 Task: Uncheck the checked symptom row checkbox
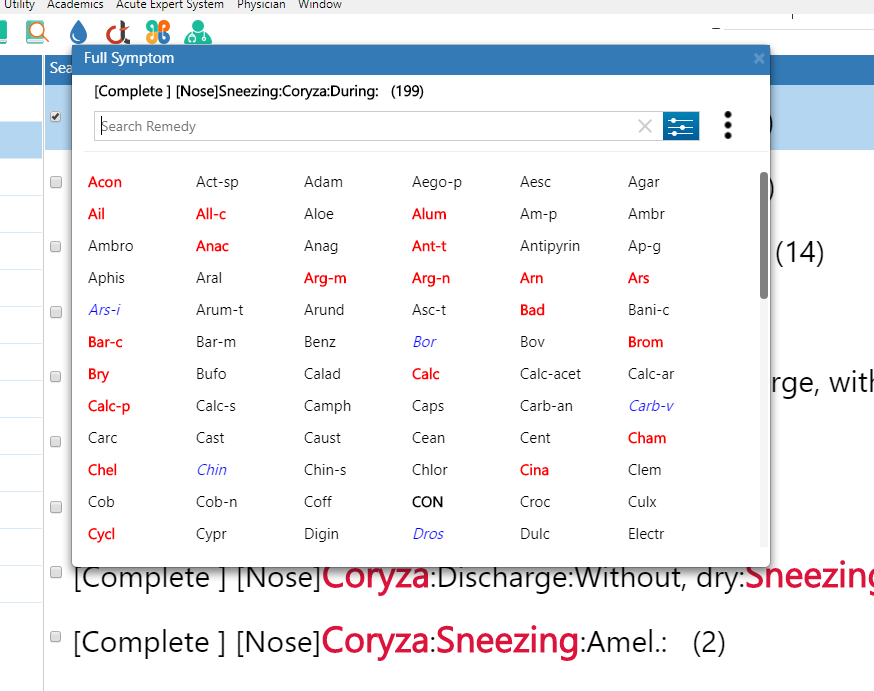(x=55, y=117)
